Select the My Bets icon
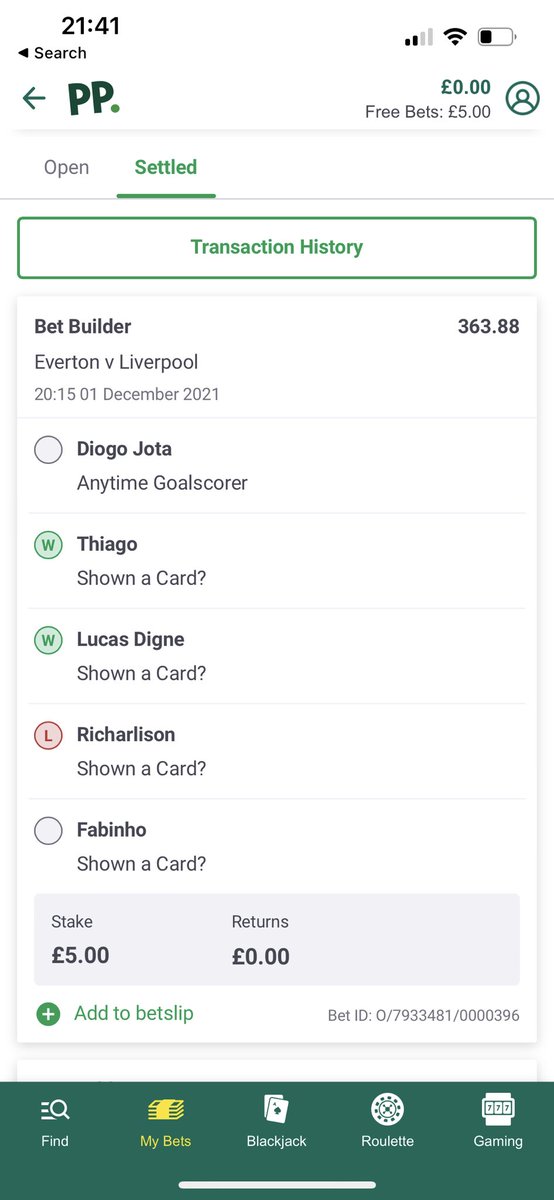The image size is (554, 1200). point(166,1108)
